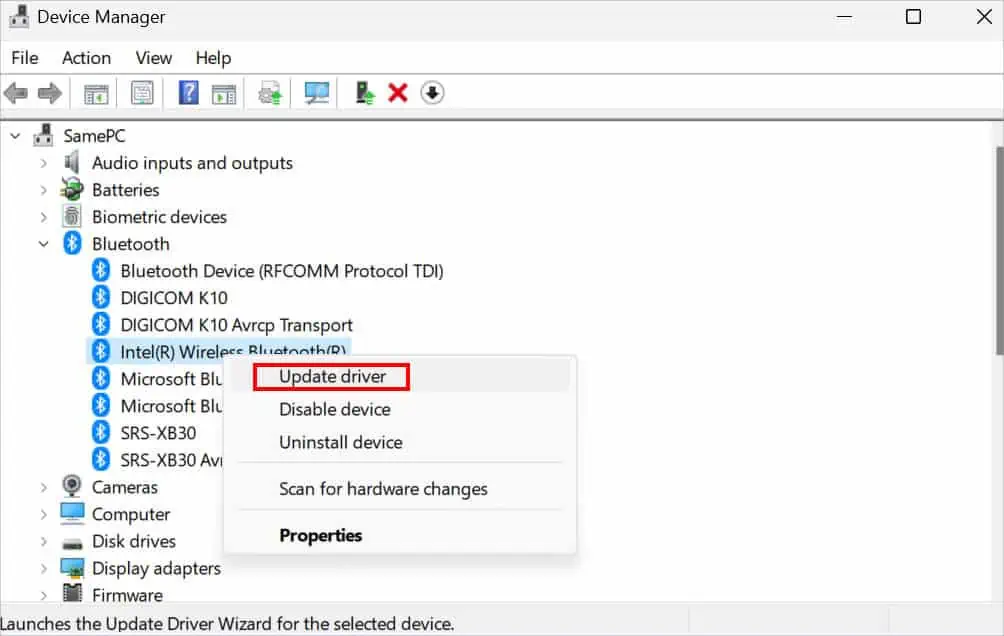Click the Uninstall device red X icon
Image resolution: width=1004 pixels, height=636 pixels.
397,92
